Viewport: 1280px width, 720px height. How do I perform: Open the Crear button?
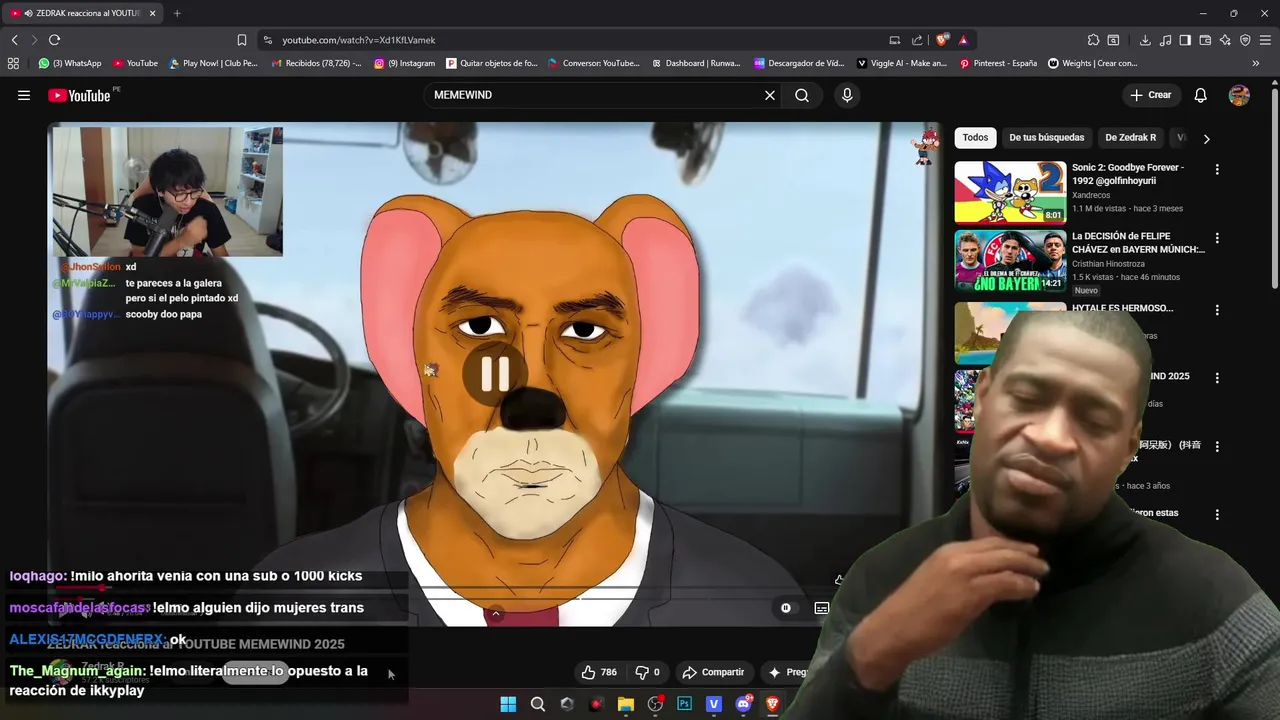(1150, 95)
